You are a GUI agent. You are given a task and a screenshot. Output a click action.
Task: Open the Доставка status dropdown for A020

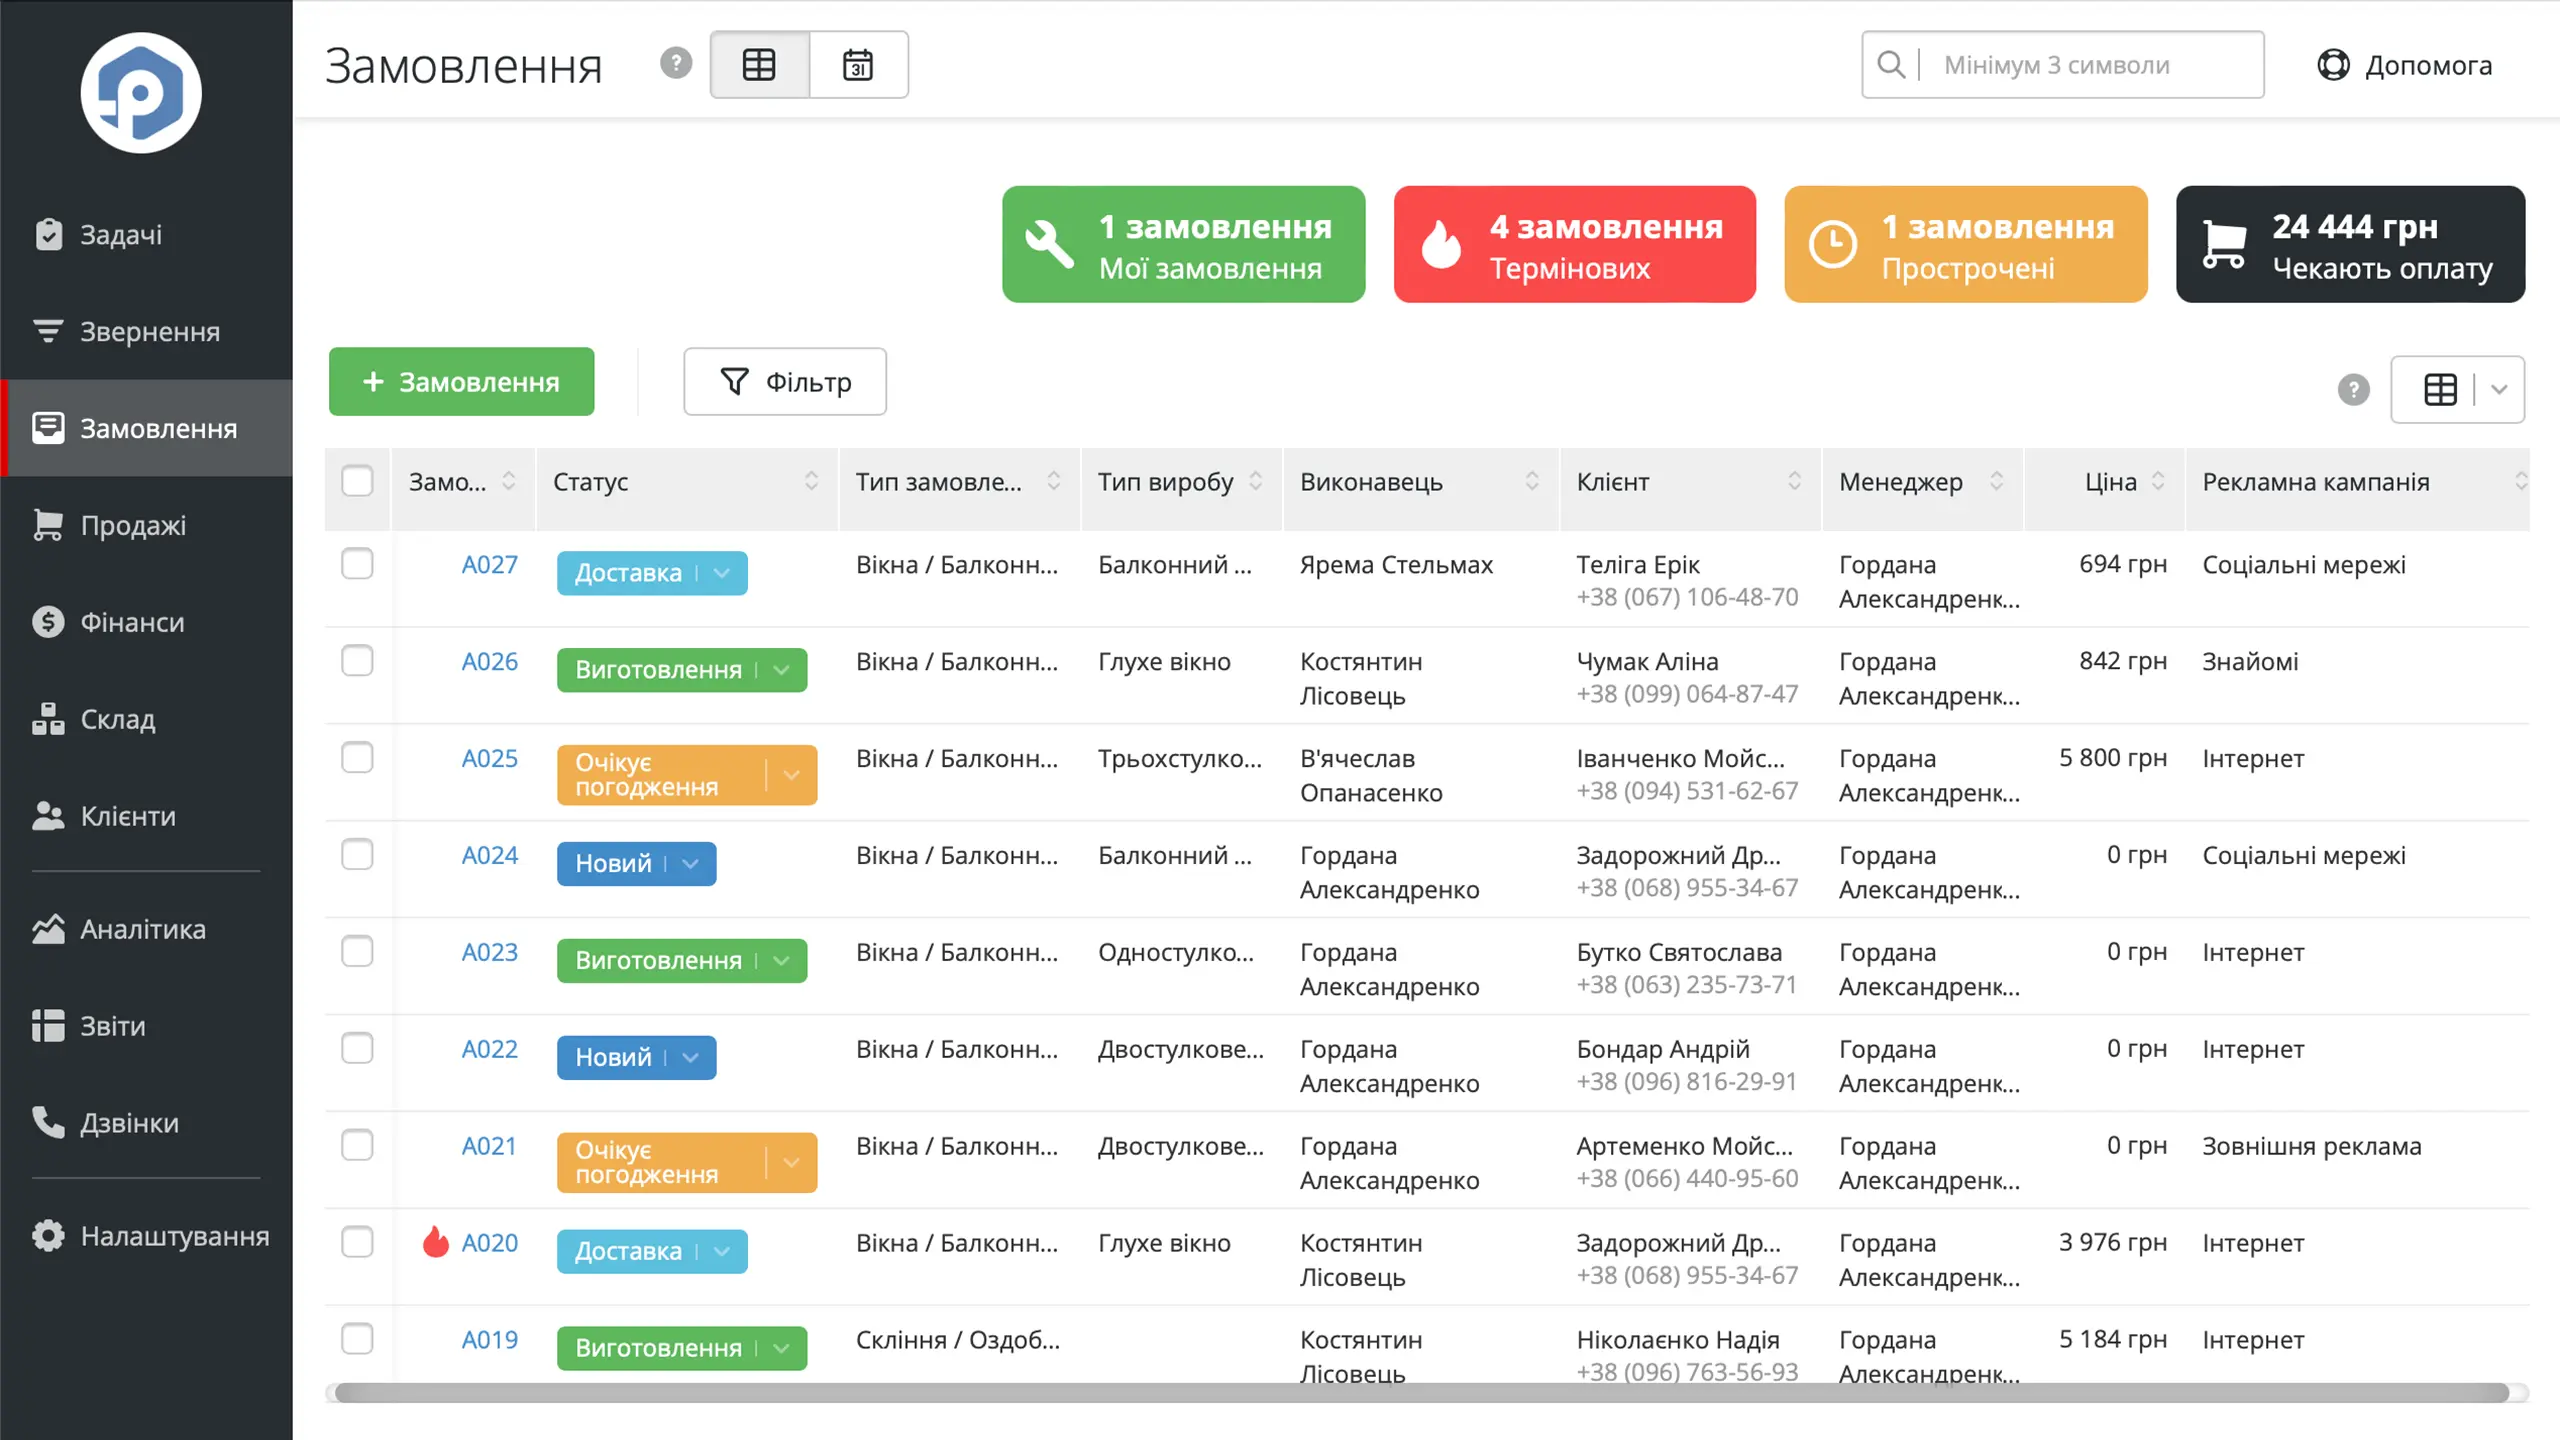click(x=722, y=1251)
